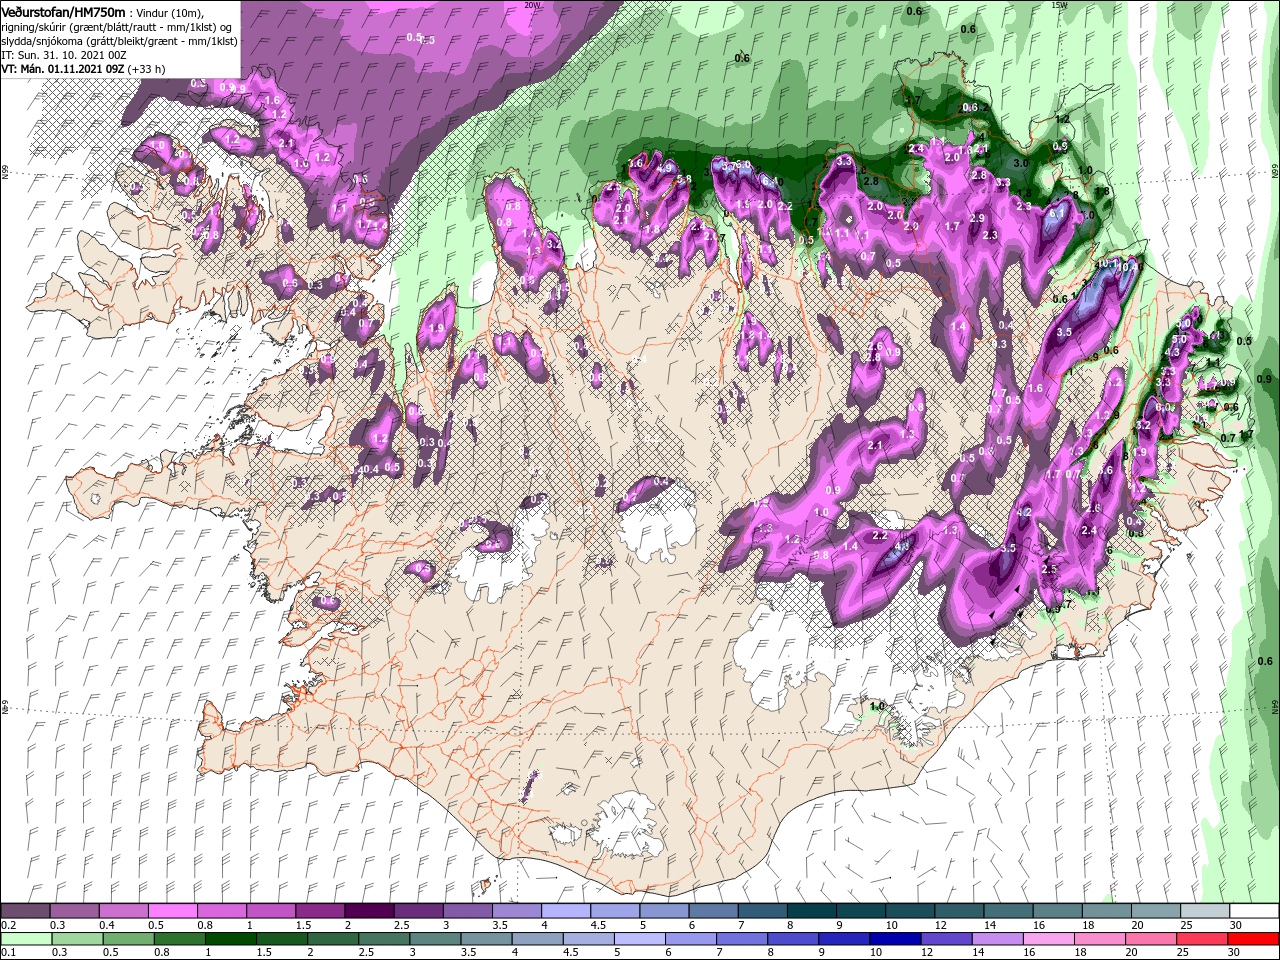
Task: Click the '1.0' value on the southern glacier coast
Action: coord(878,706)
